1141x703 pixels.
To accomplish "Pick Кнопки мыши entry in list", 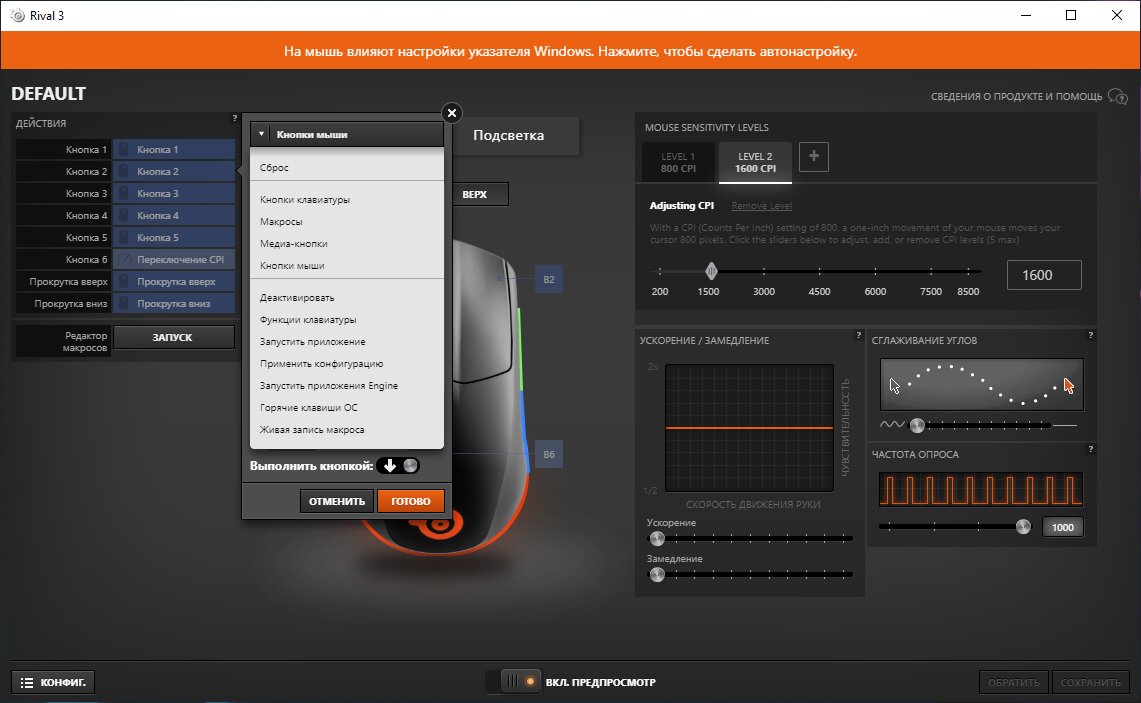I will [x=293, y=266].
